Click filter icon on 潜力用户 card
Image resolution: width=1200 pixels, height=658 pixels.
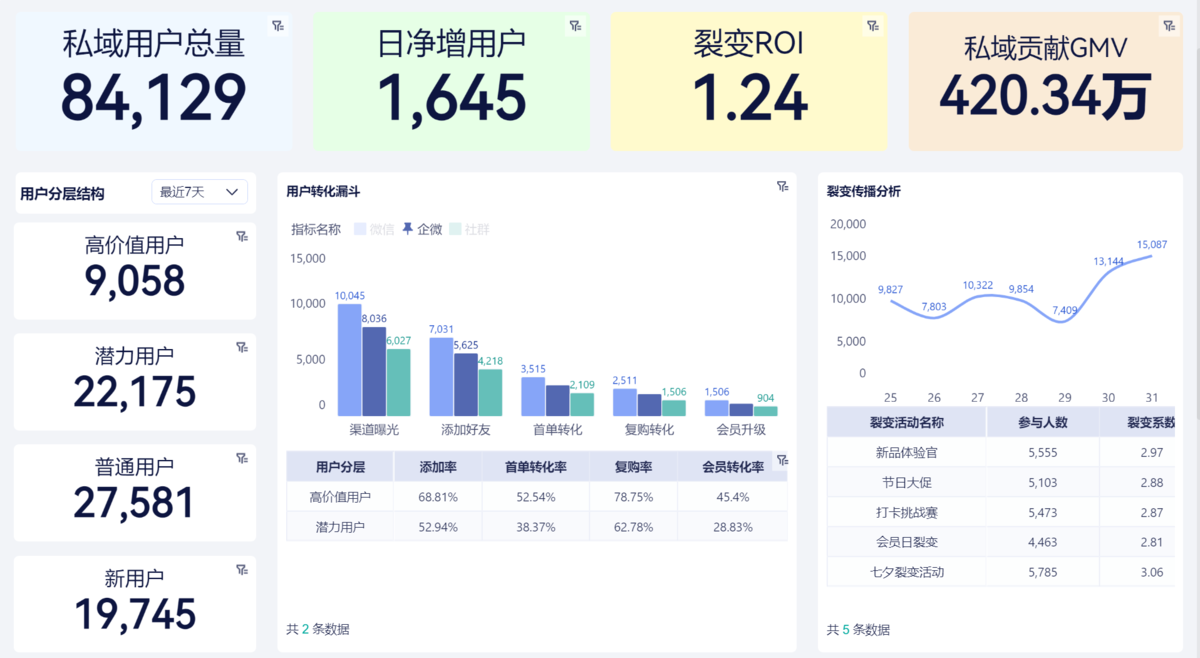241,347
